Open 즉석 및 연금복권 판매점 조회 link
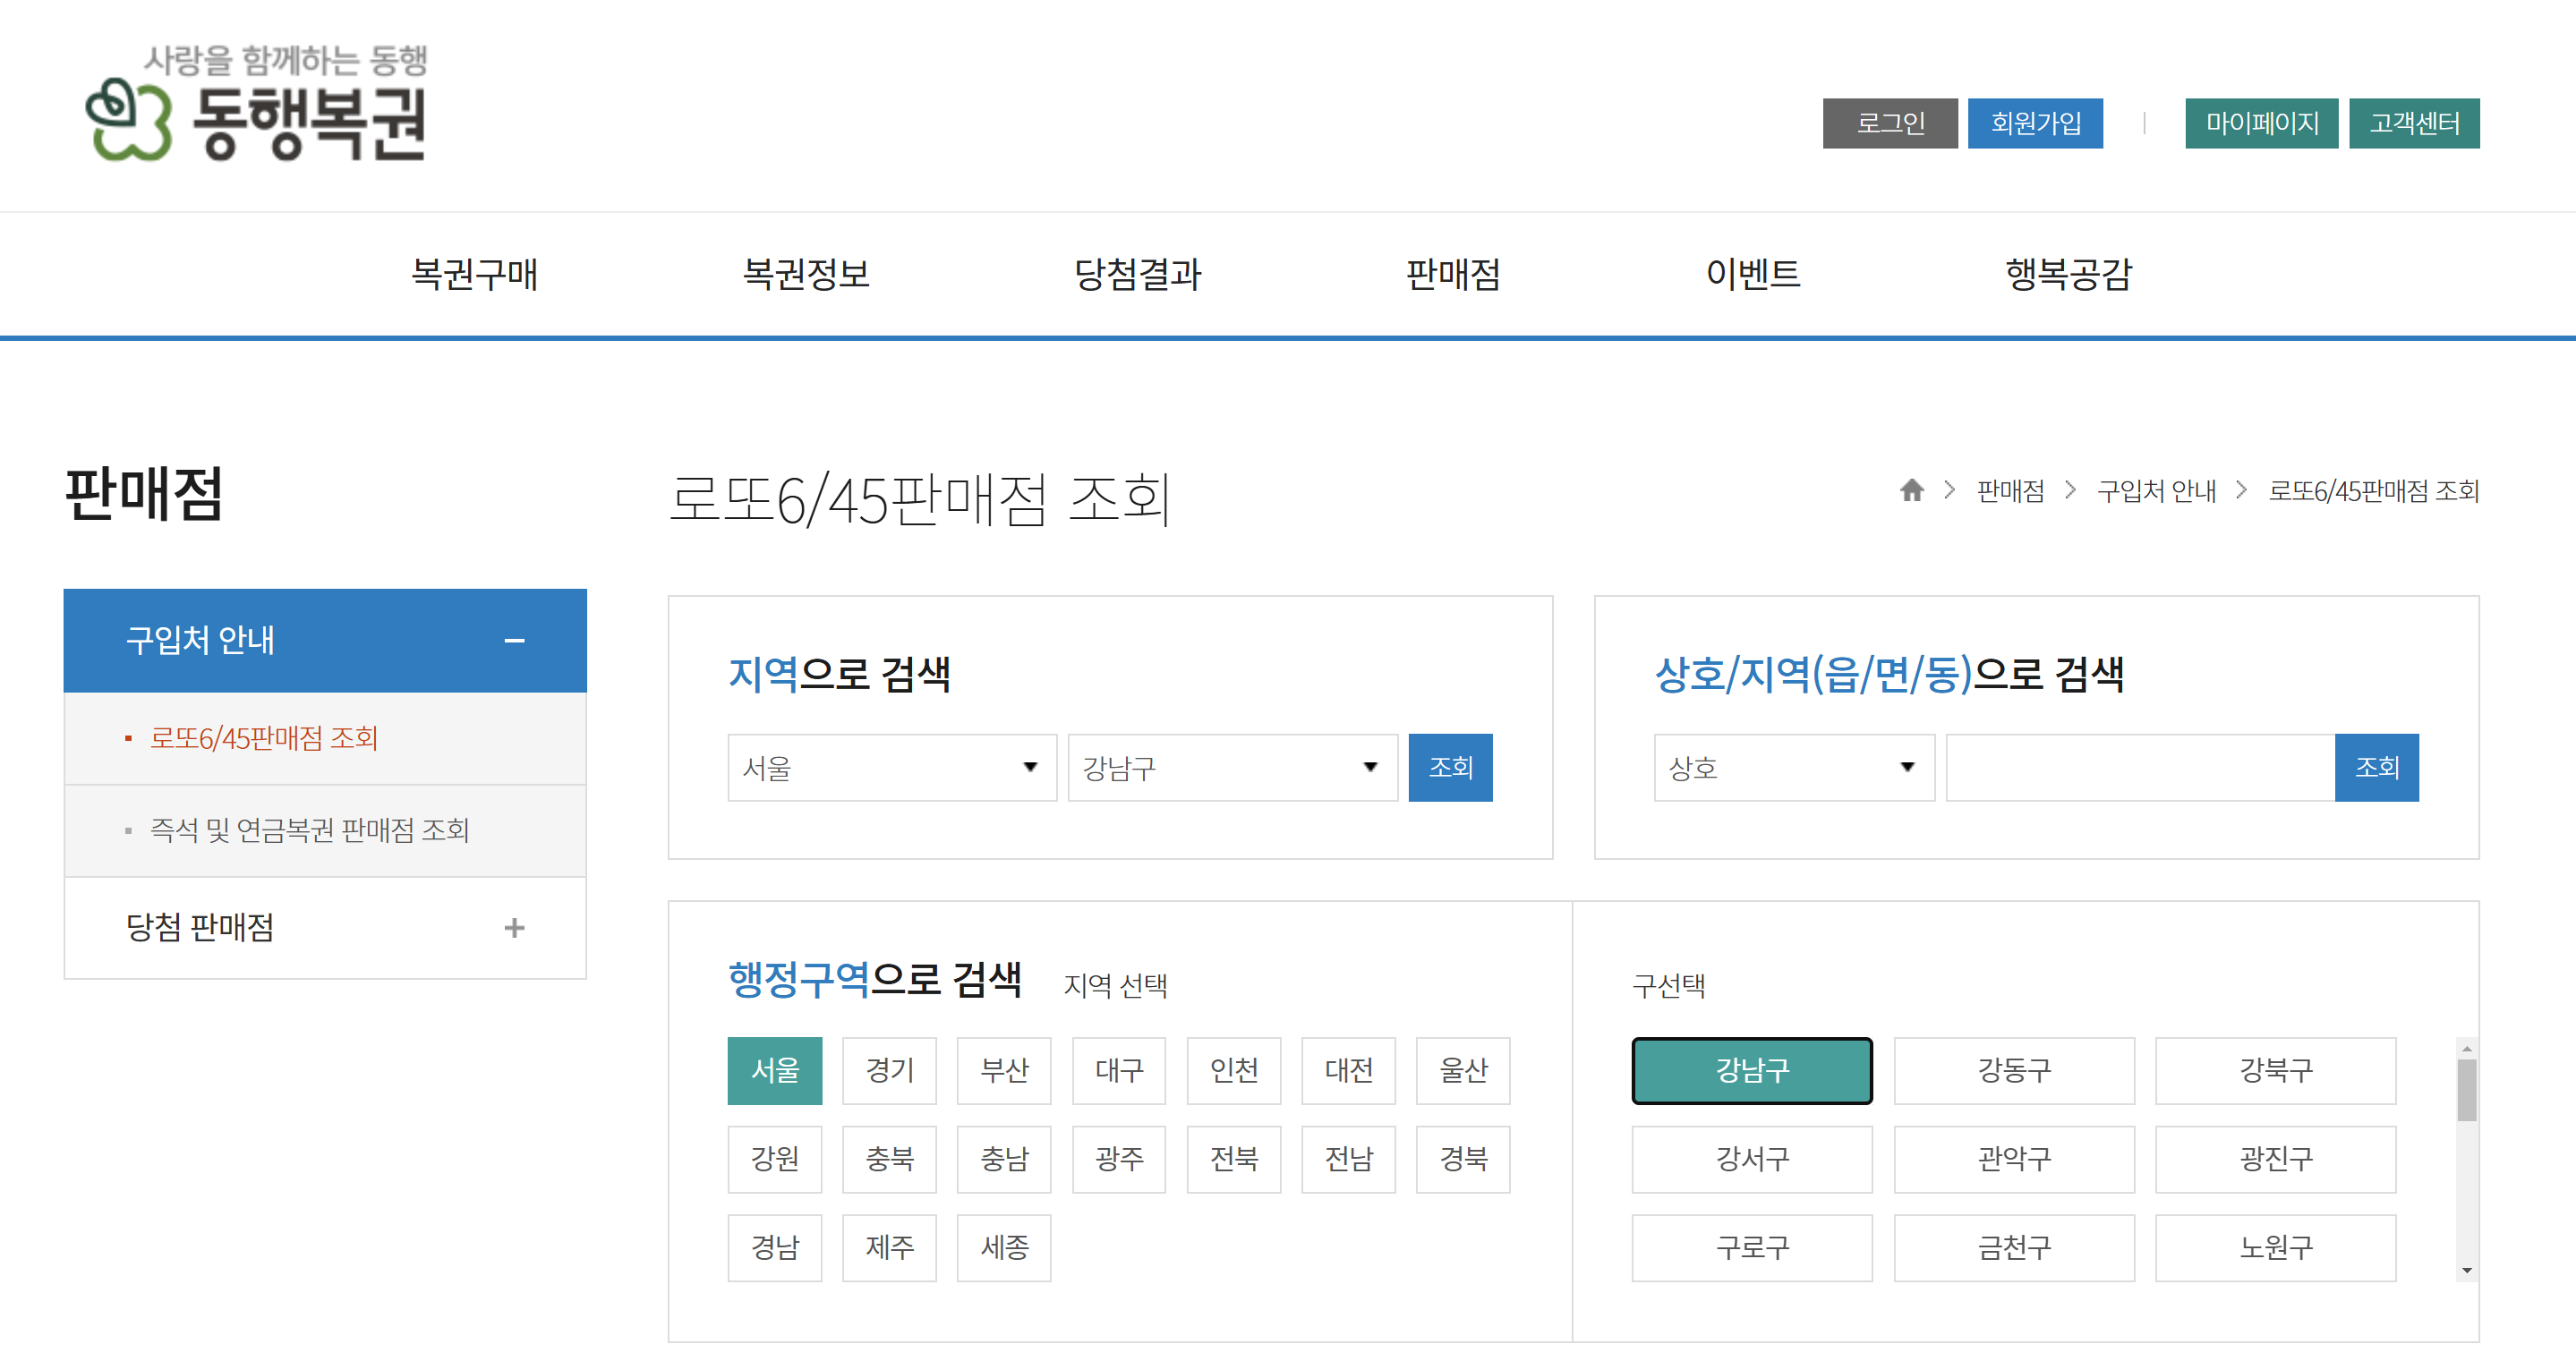 coord(309,830)
